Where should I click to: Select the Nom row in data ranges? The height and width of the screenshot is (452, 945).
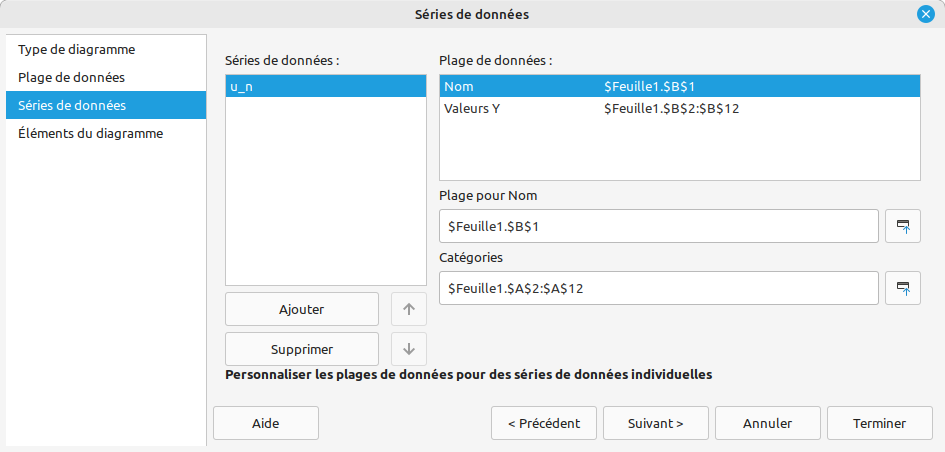pyautogui.click(x=678, y=87)
